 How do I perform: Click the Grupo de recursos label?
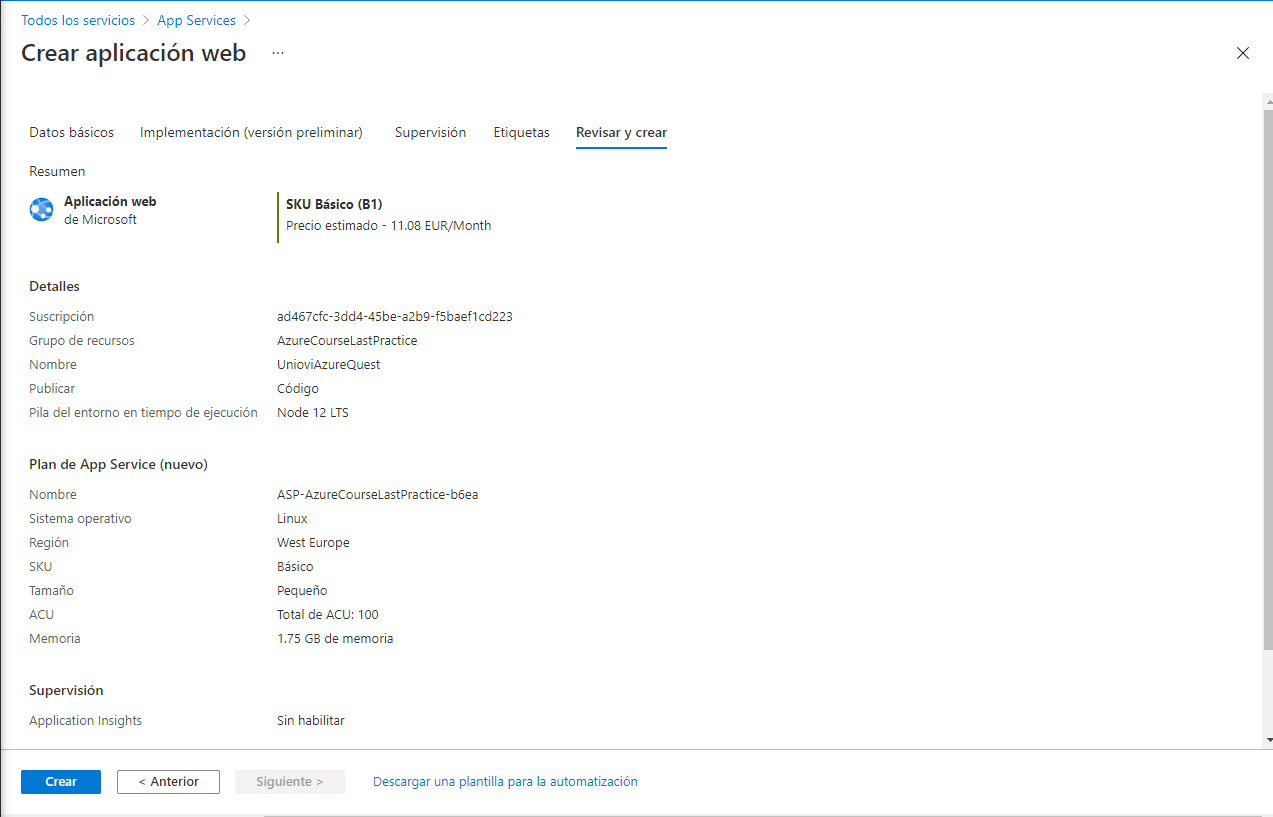[82, 340]
